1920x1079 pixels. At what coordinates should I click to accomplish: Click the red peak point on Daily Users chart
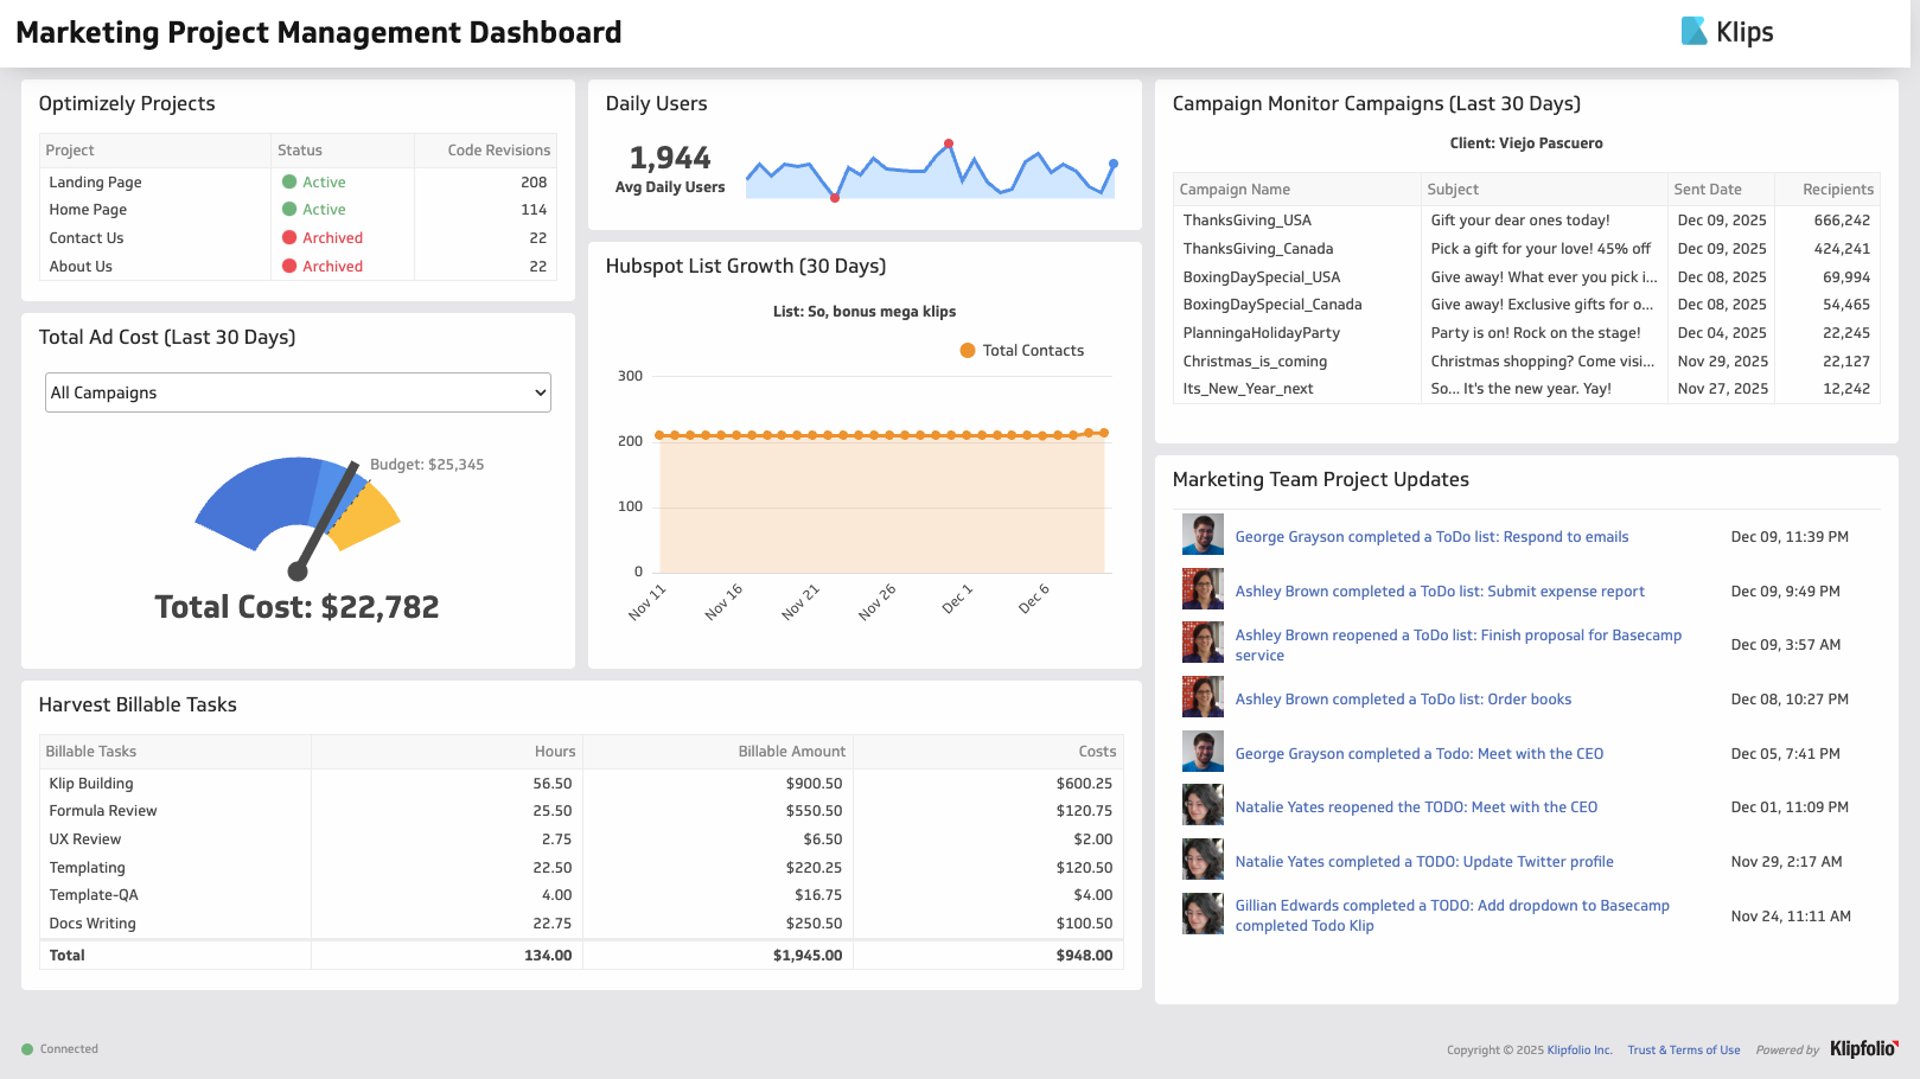coord(948,144)
